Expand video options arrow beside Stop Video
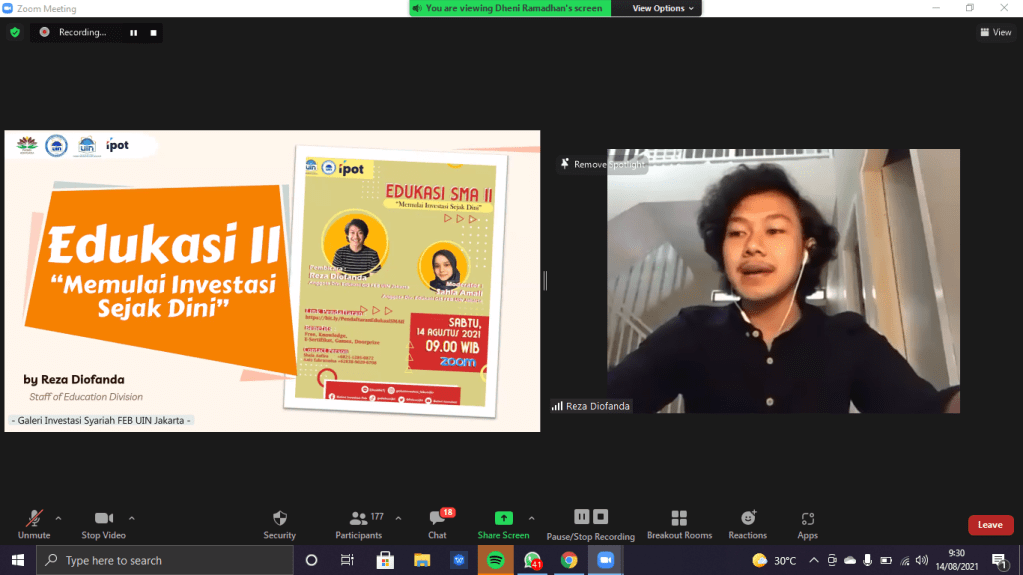The width and height of the screenshot is (1023, 575). pos(132,518)
